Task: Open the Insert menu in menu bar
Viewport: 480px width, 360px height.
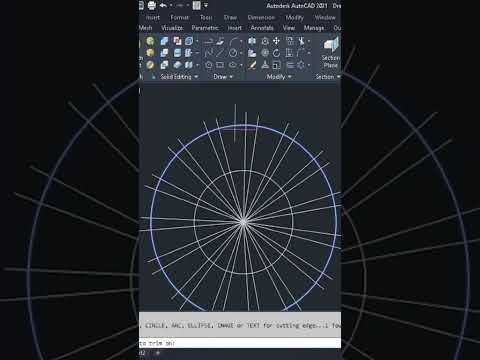Action: pos(153,17)
